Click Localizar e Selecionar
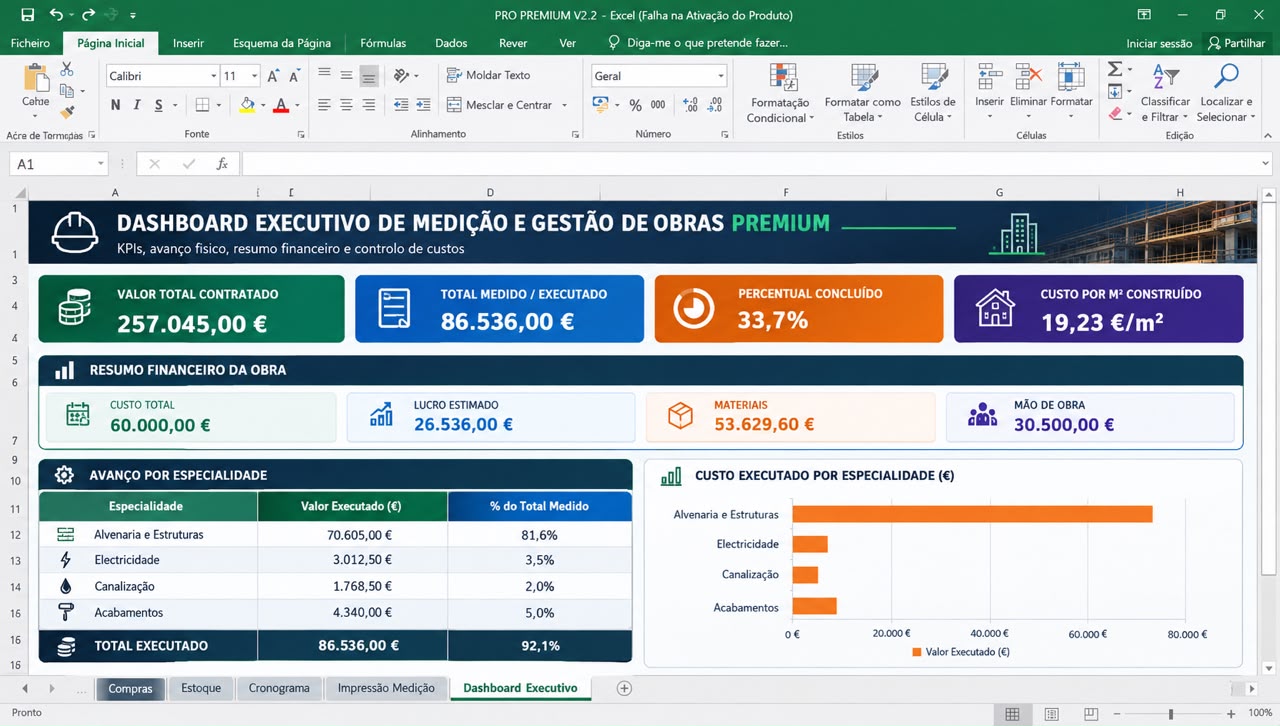Image resolution: width=1280 pixels, height=726 pixels. click(1226, 93)
